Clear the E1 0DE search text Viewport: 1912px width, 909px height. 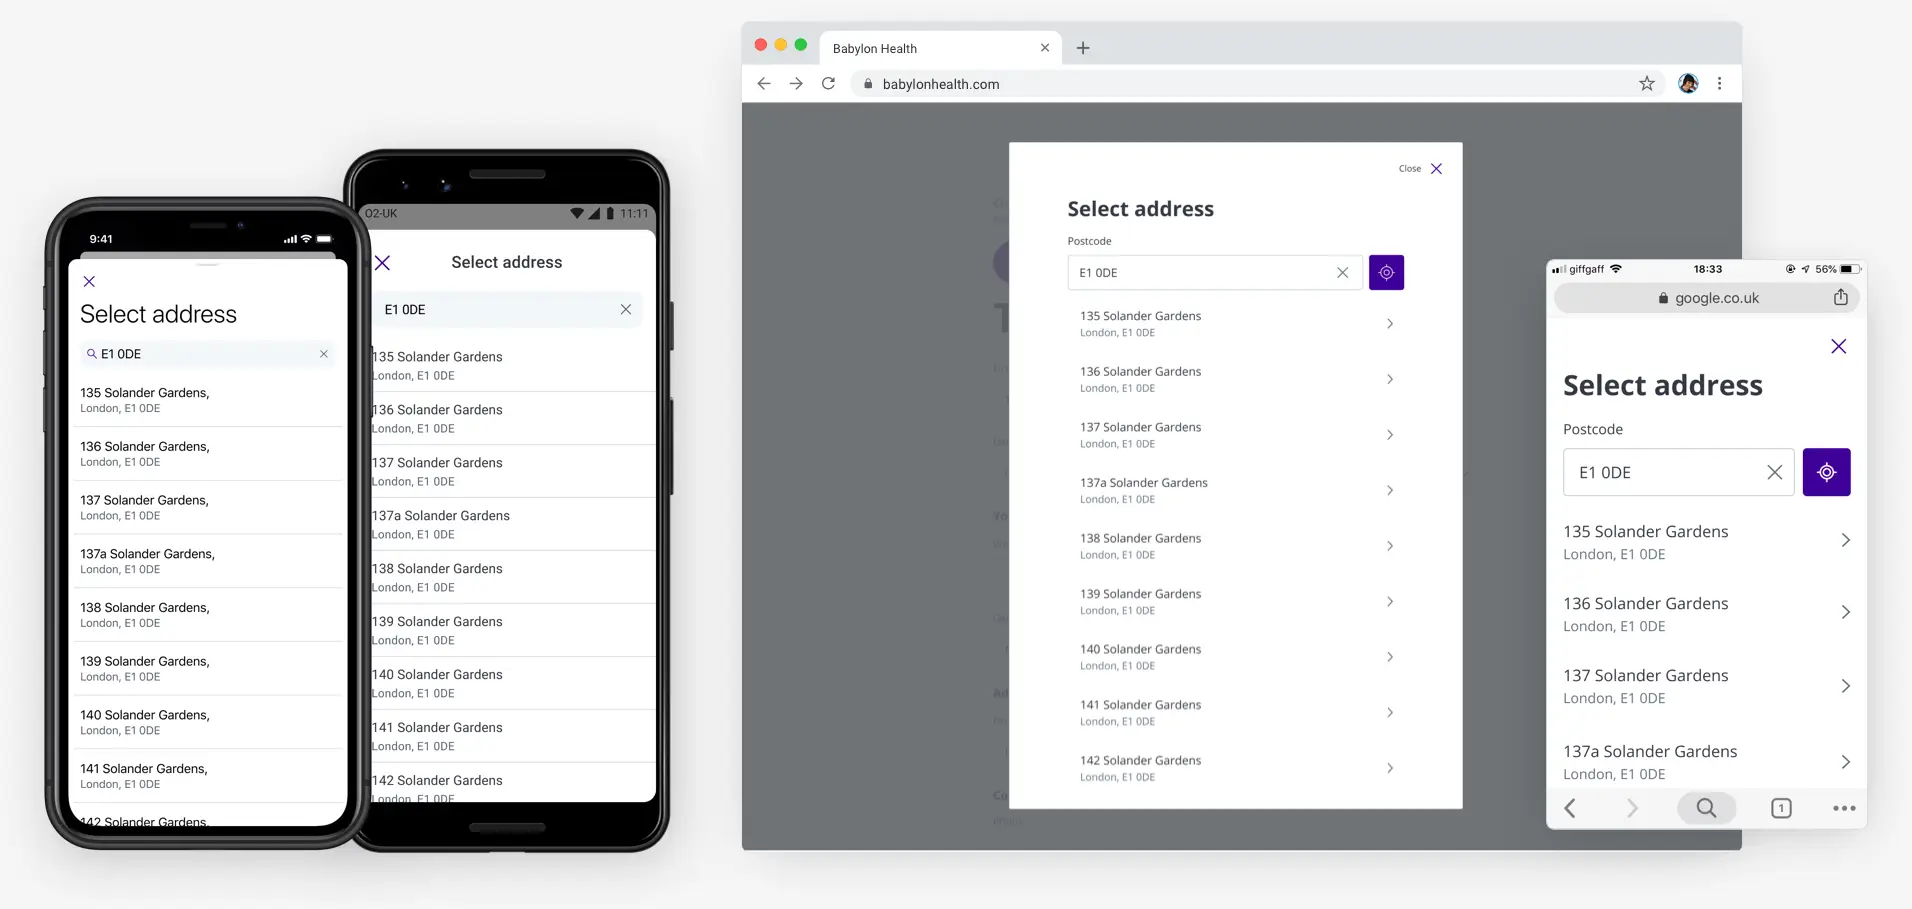point(1343,272)
